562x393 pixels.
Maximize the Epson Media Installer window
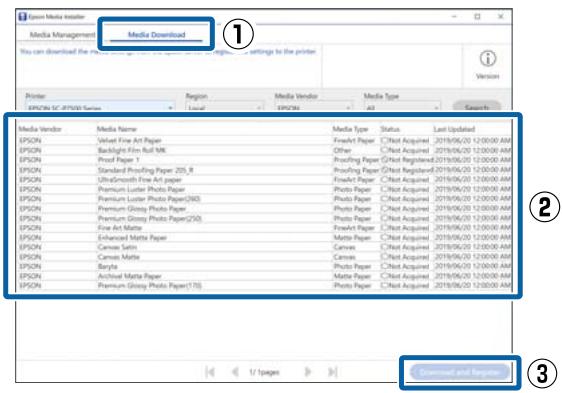click(x=477, y=16)
